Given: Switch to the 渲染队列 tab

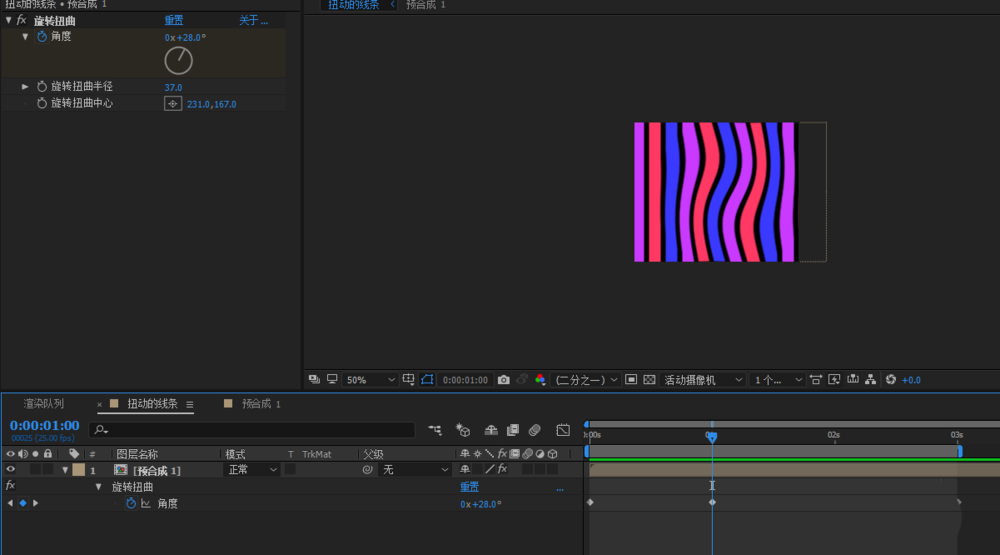Looking at the screenshot, I should click(44, 404).
